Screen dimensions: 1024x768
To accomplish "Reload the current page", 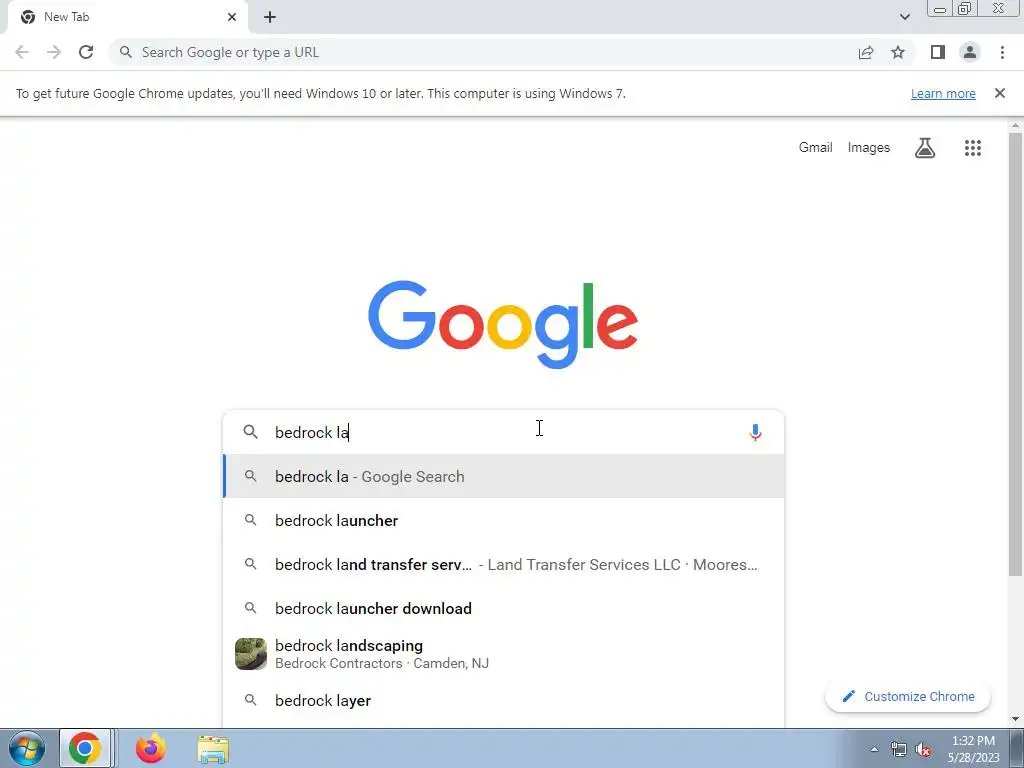I will coord(86,52).
